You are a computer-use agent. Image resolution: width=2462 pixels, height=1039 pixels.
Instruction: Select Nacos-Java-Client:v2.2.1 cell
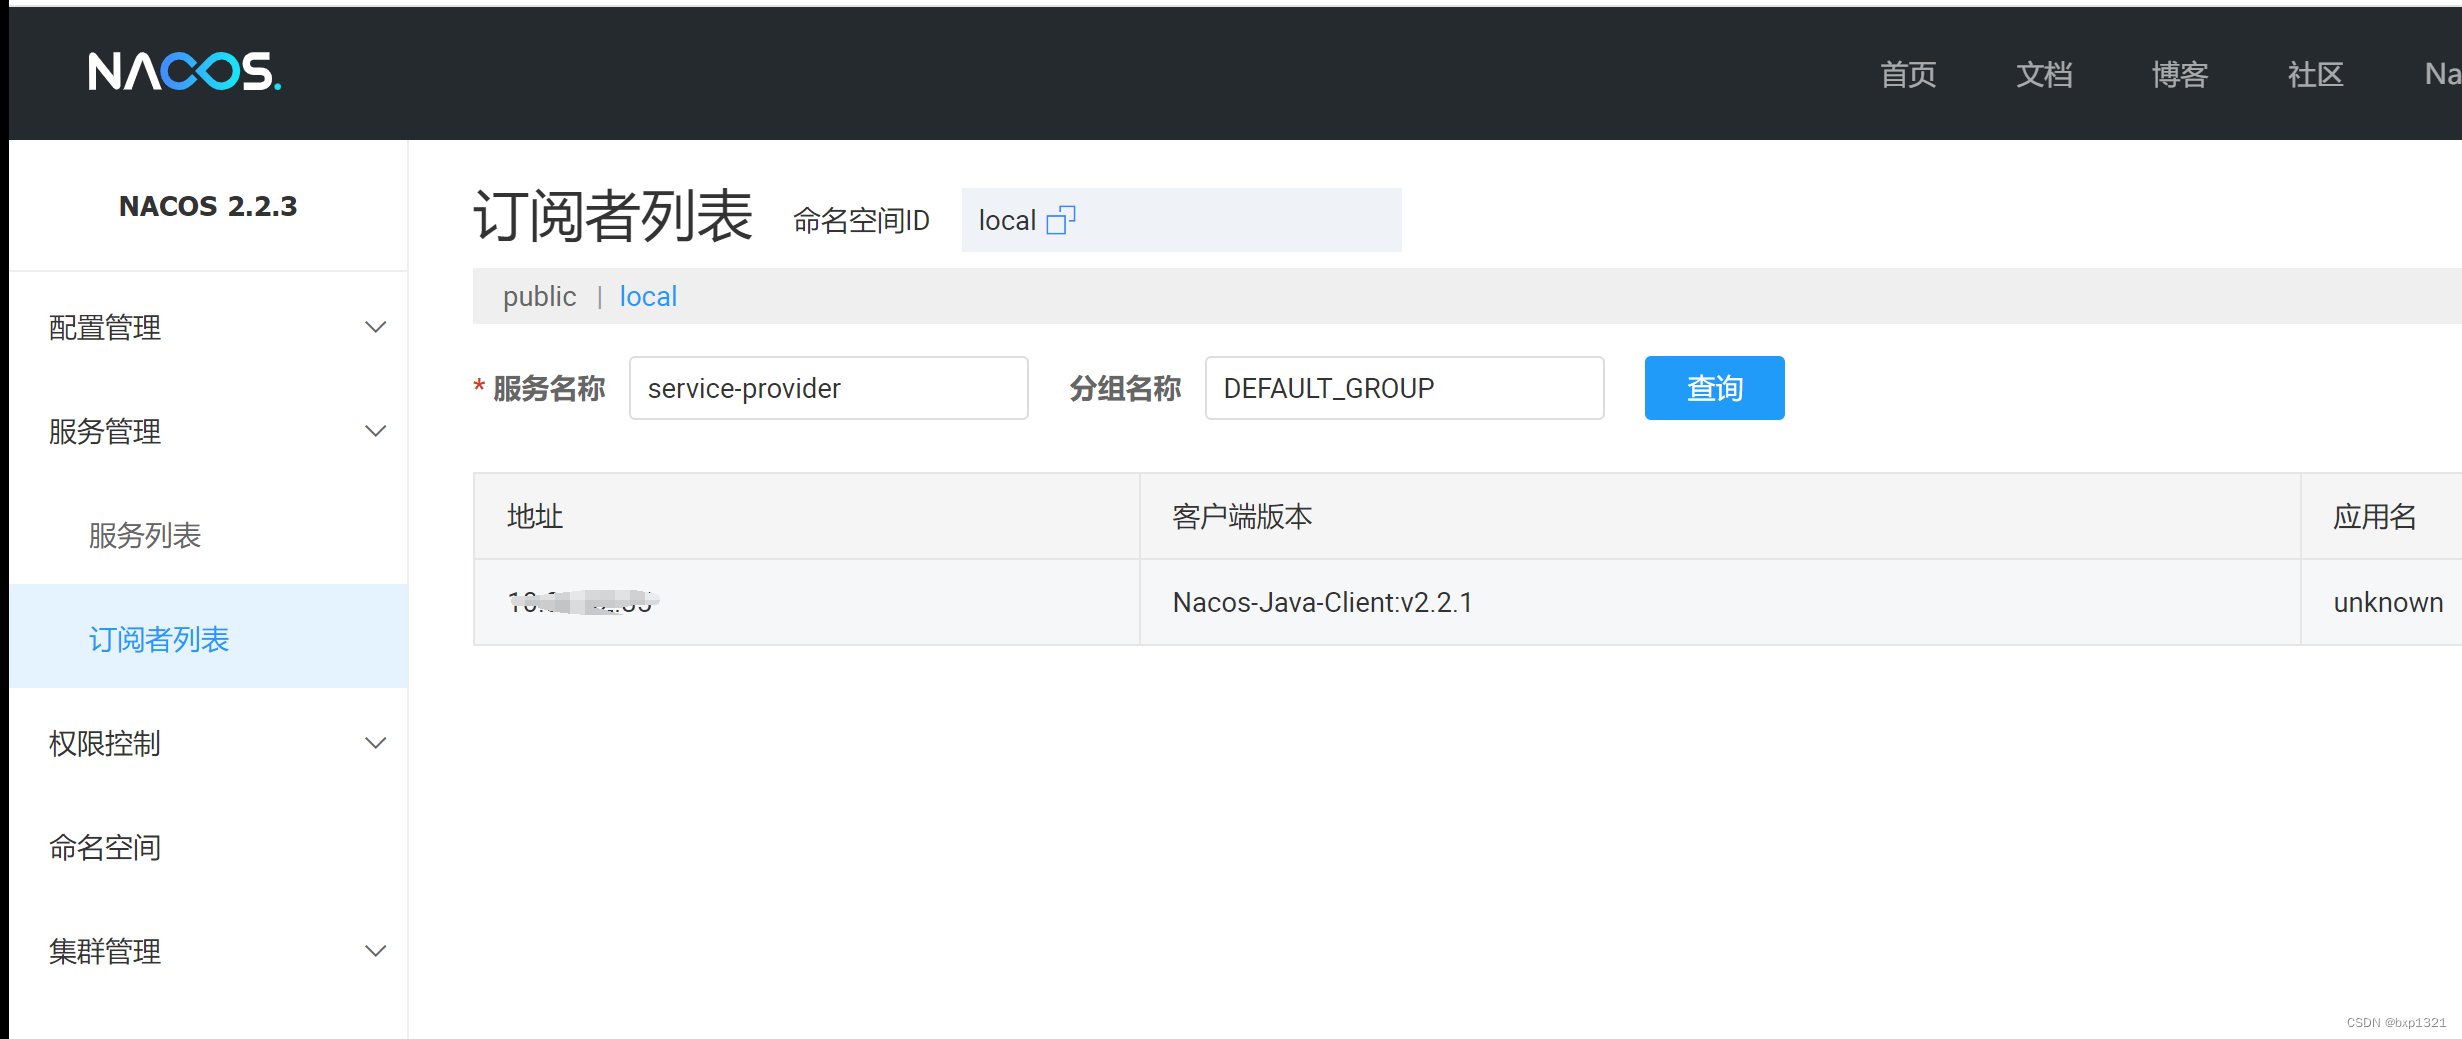[x=1720, y=602]
